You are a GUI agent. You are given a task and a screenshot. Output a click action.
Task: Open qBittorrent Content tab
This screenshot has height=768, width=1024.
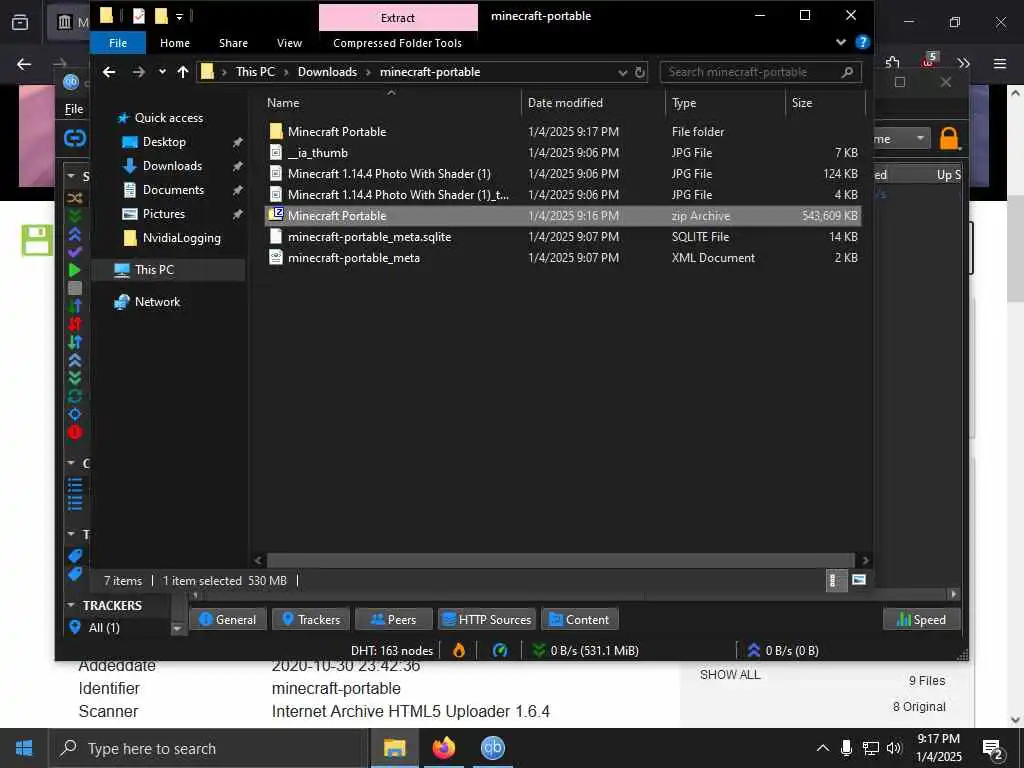coord(579,620)
